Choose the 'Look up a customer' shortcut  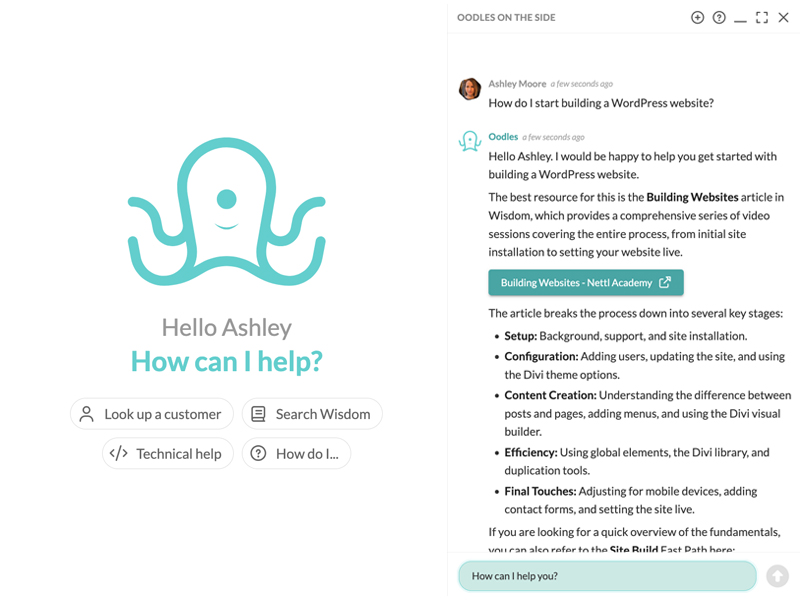[152, 414]
